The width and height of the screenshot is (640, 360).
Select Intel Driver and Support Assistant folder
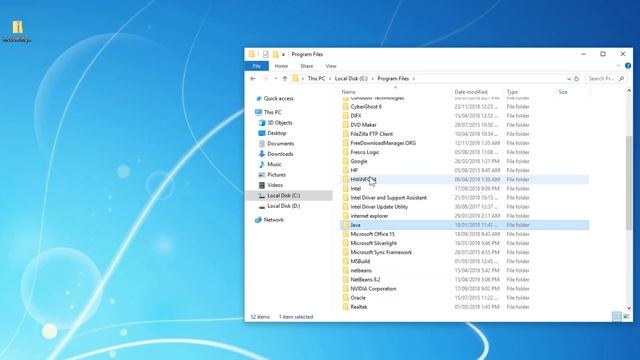pos(464,198)
